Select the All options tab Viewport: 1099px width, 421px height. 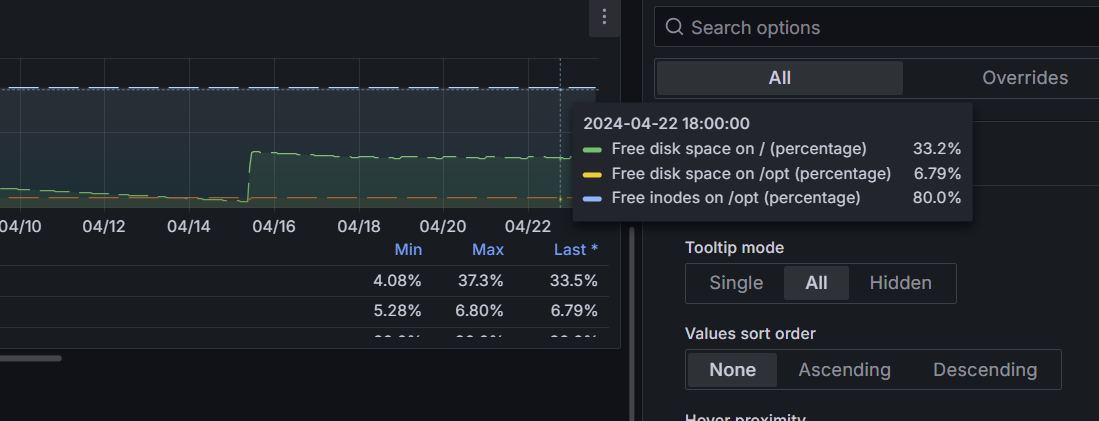pyautogui.click(x=779, y=78)
